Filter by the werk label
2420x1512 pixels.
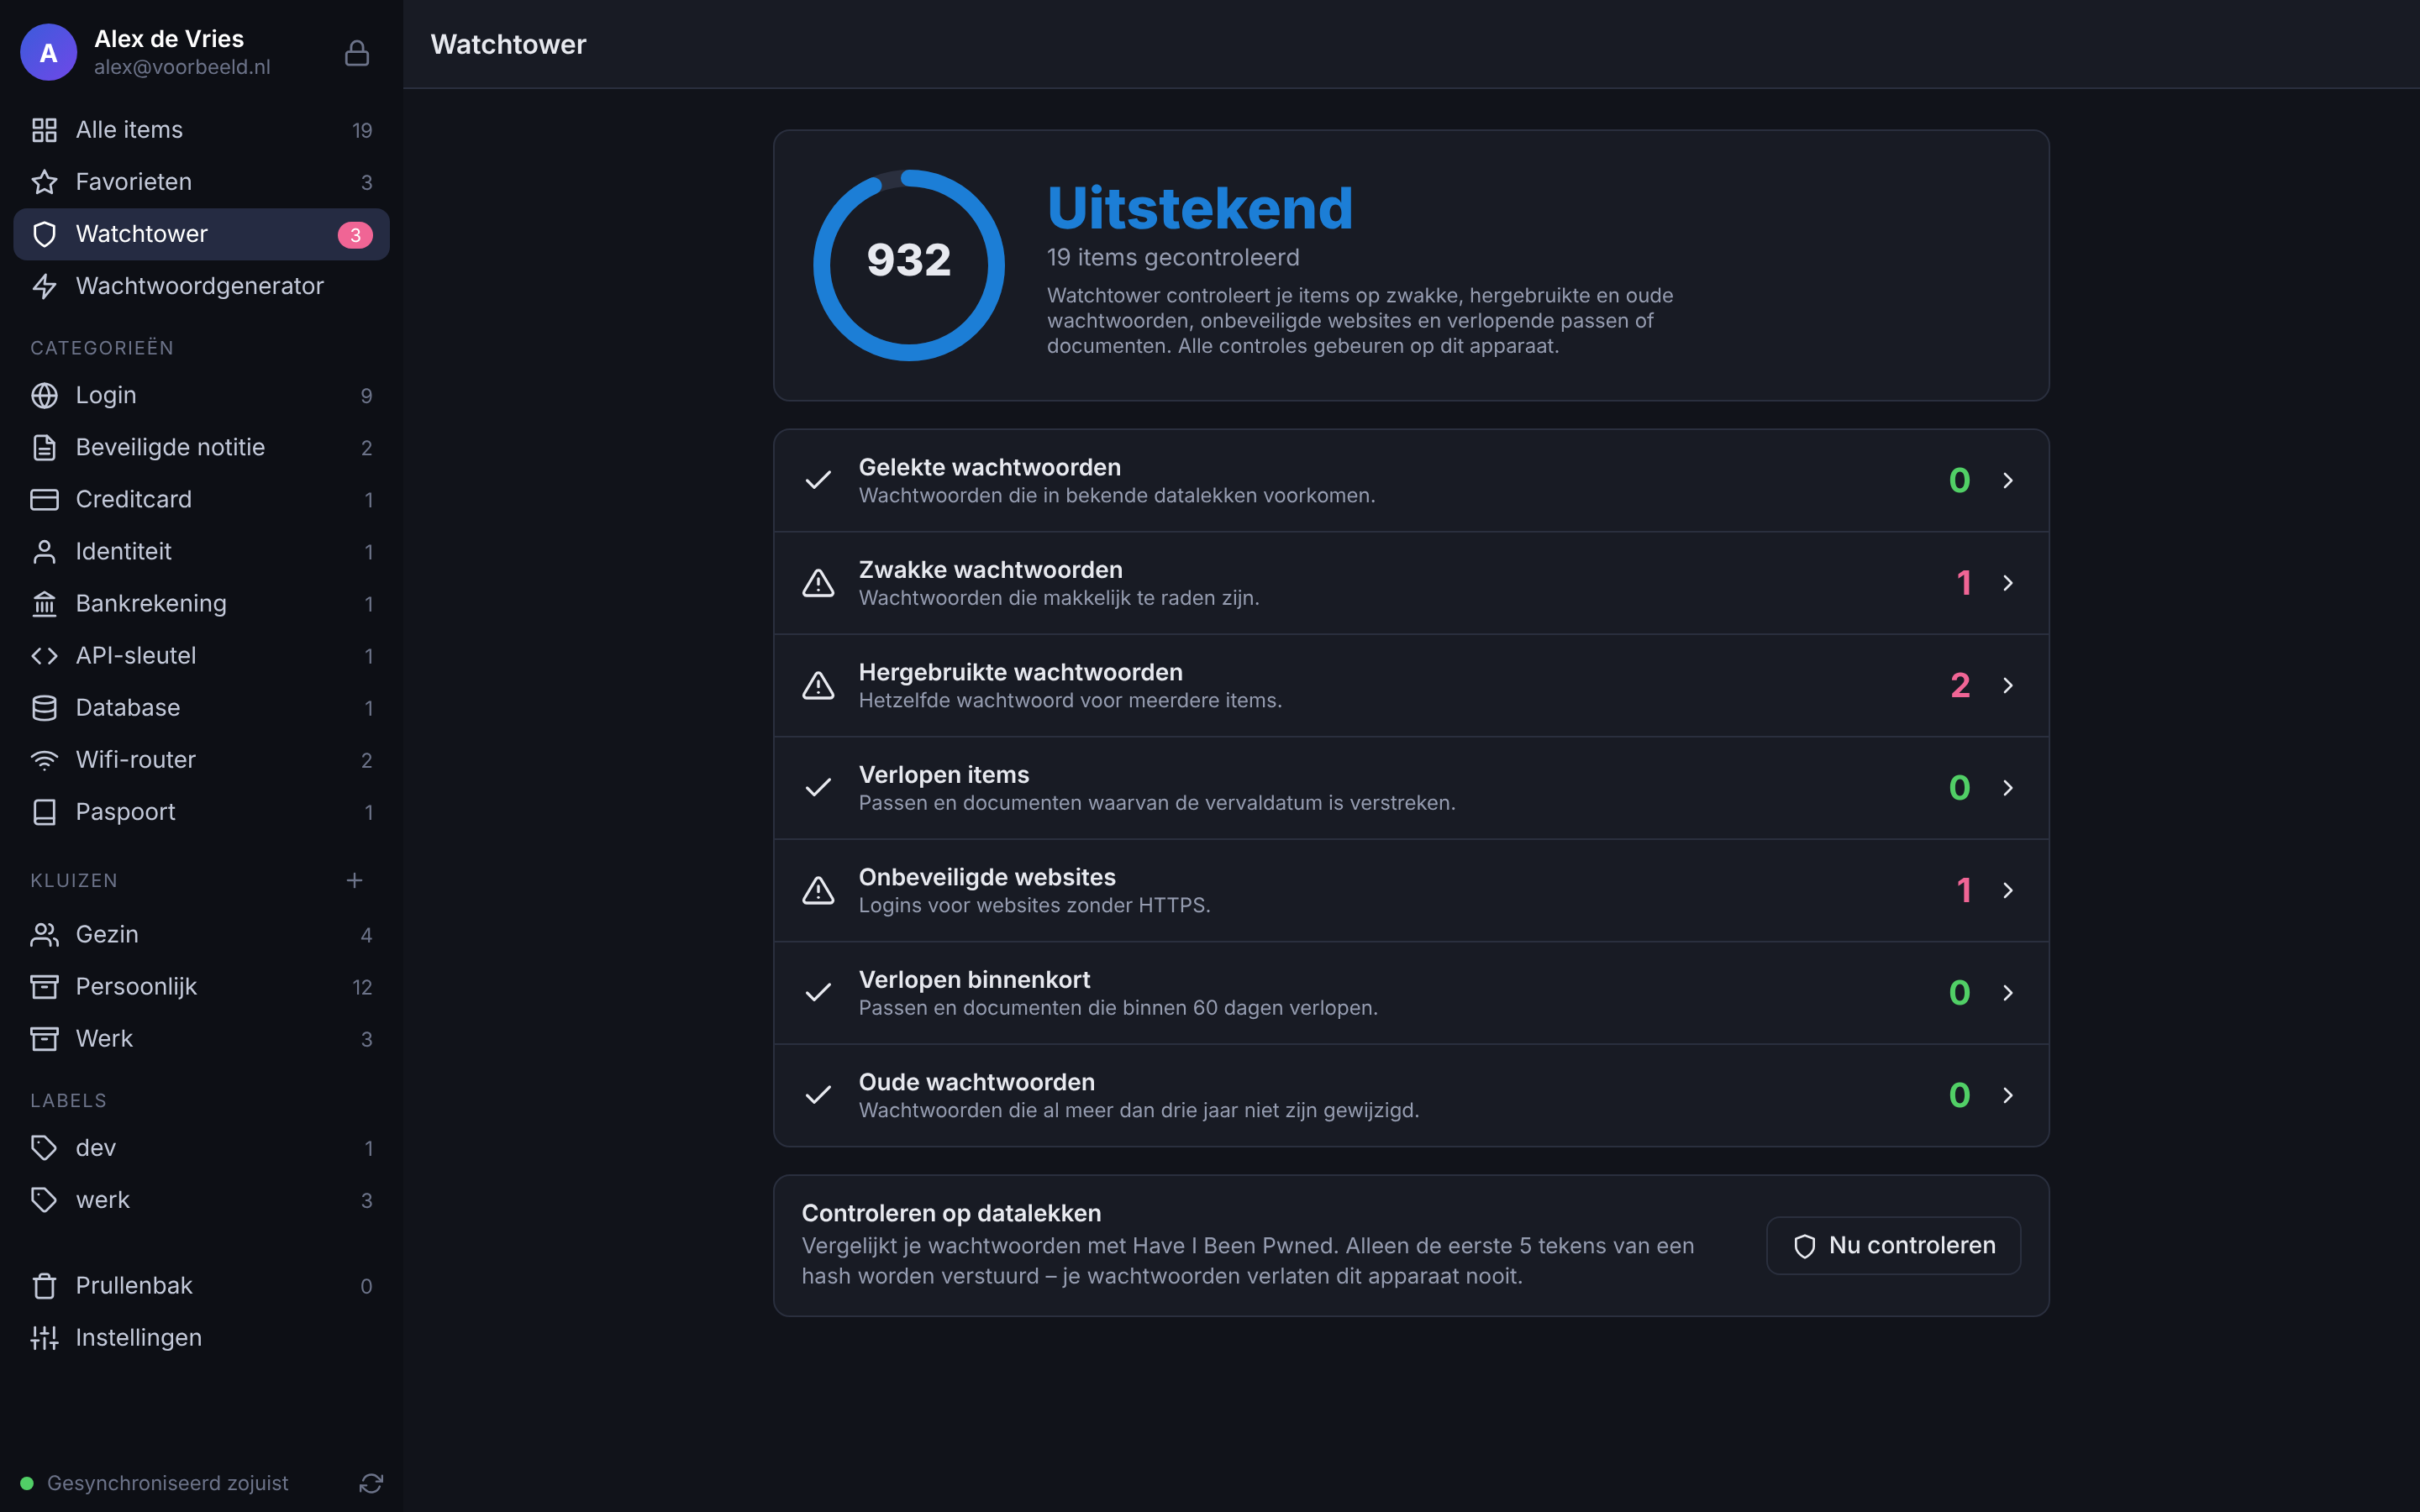point(201,1200)
